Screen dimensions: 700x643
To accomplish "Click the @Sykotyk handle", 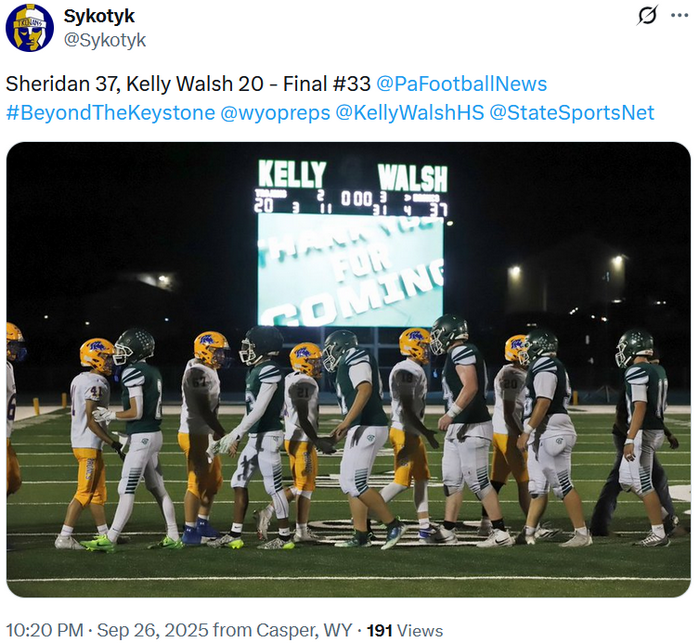I will pyautogui.click(x=105, y=40).
